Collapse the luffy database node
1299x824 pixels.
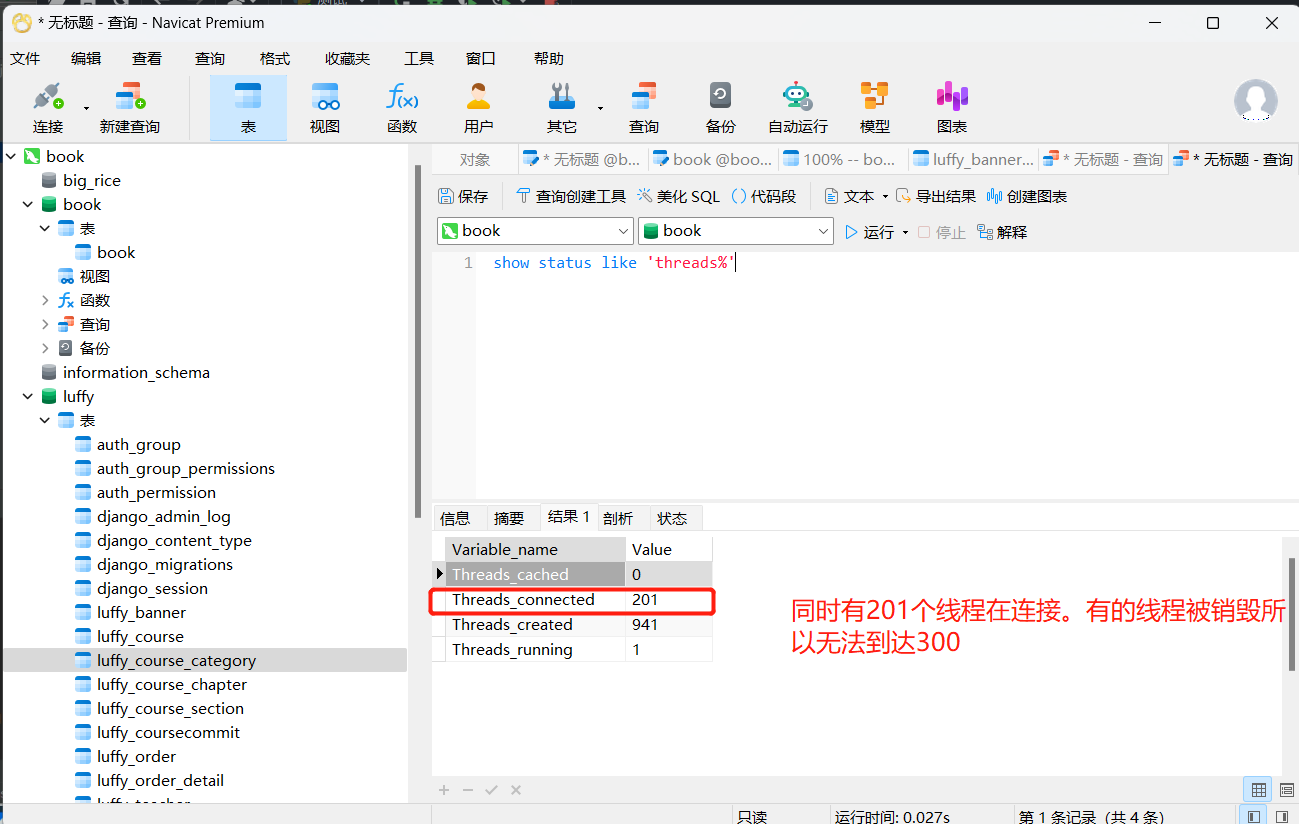click(x=28, y=396)
